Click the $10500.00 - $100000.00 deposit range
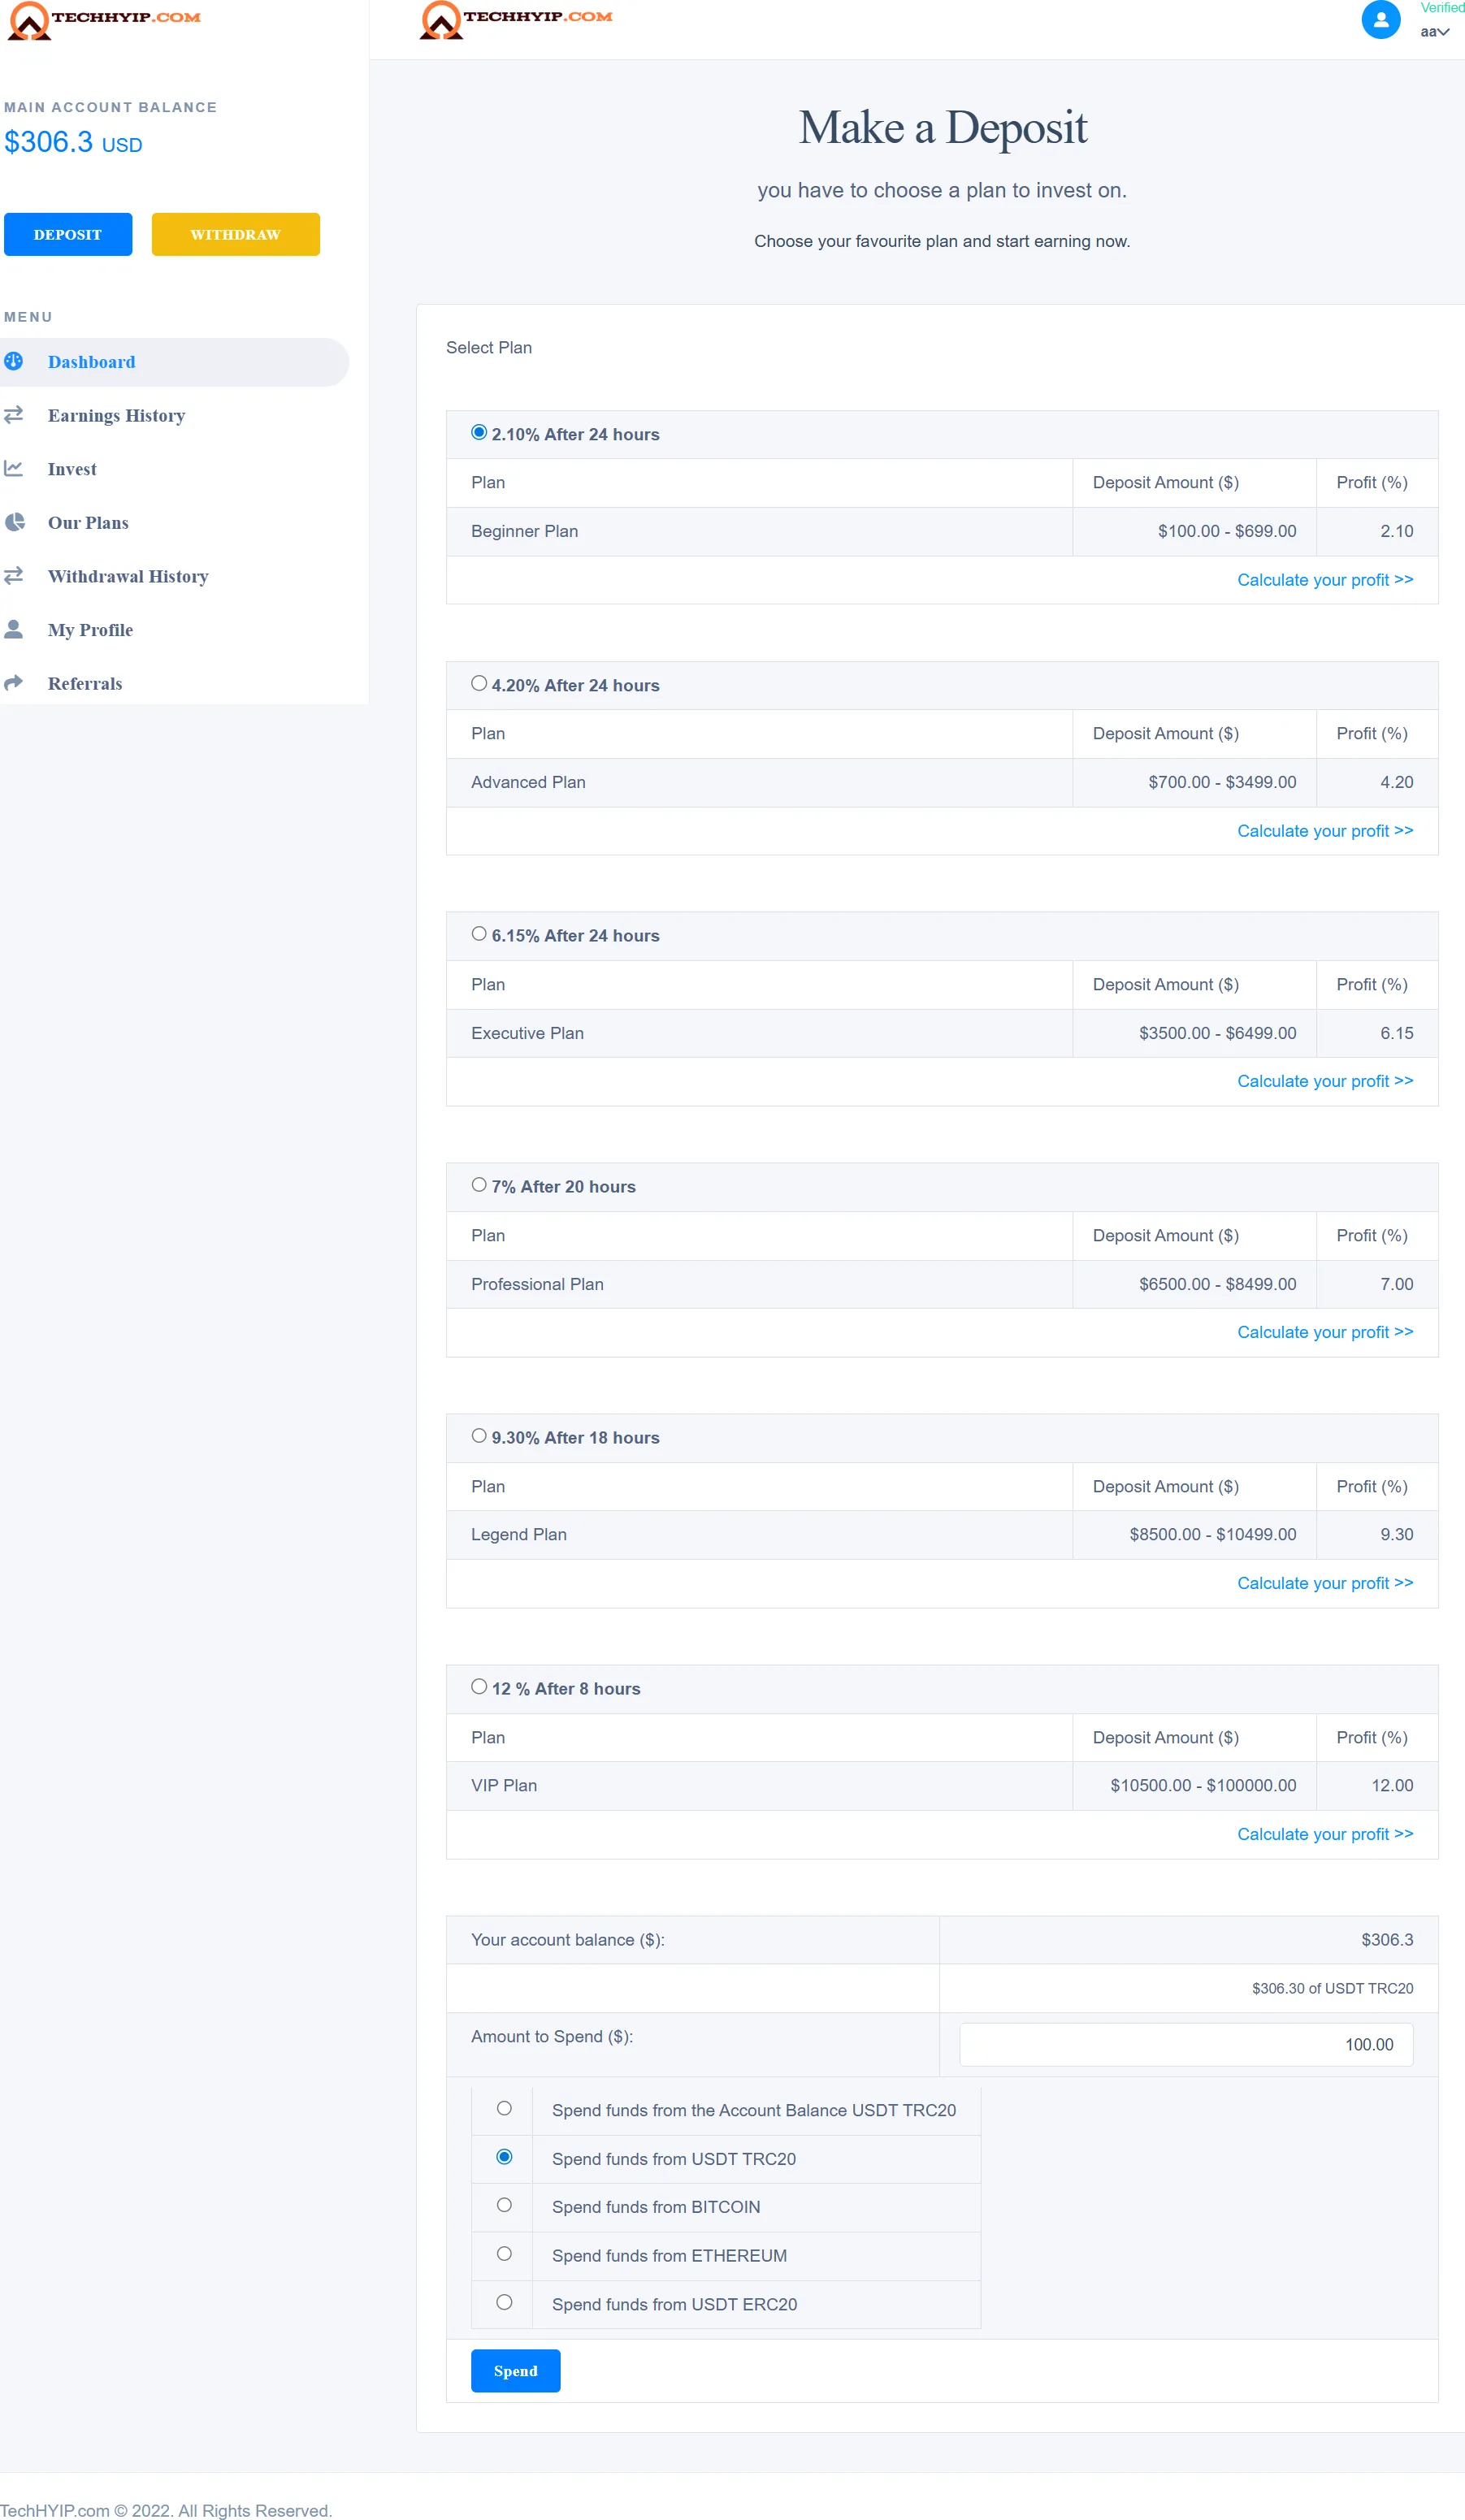This screenshot has height=2520, width=1465. click(1203, 1786)
